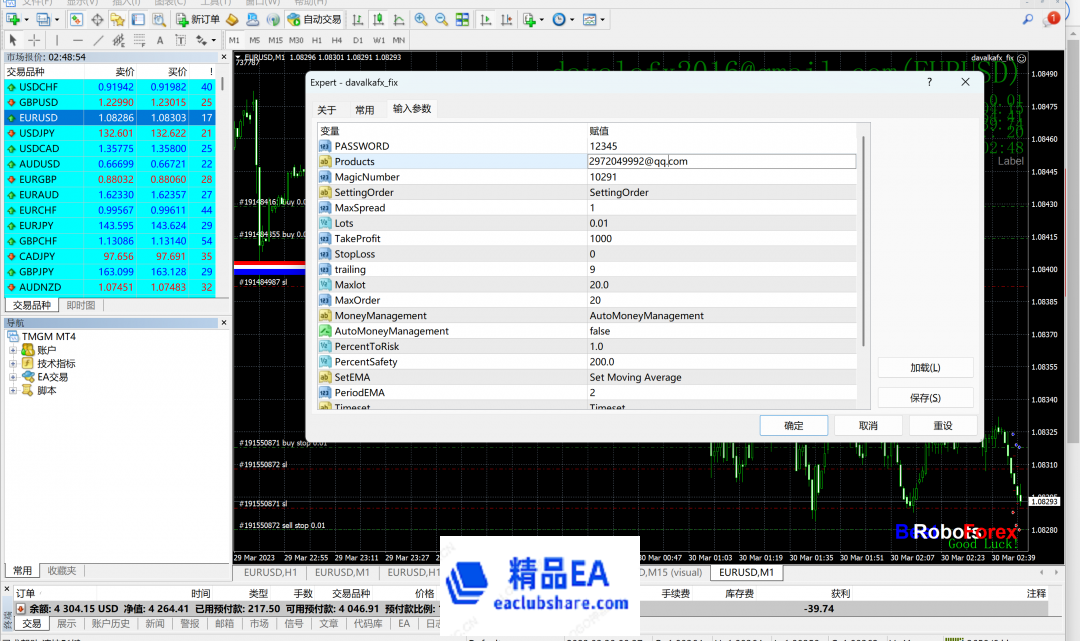The width and height of the screenshot is (1080, 641).
Task: Open the 账户历史 tab in terminal panel
Action: (110, 623)
